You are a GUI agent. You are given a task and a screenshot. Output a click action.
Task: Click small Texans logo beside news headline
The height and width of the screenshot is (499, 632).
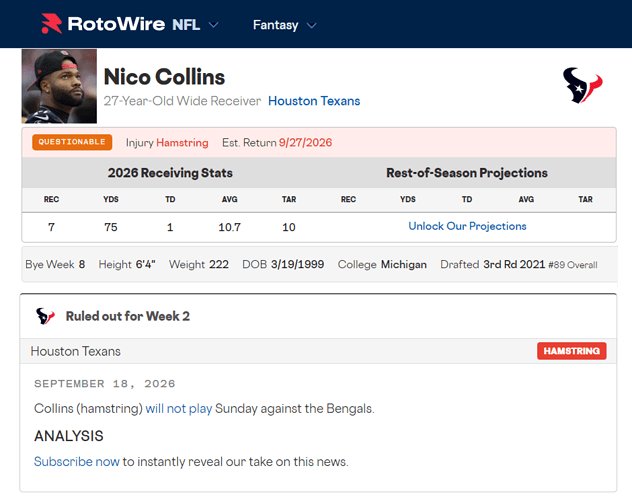pos(45,316)
